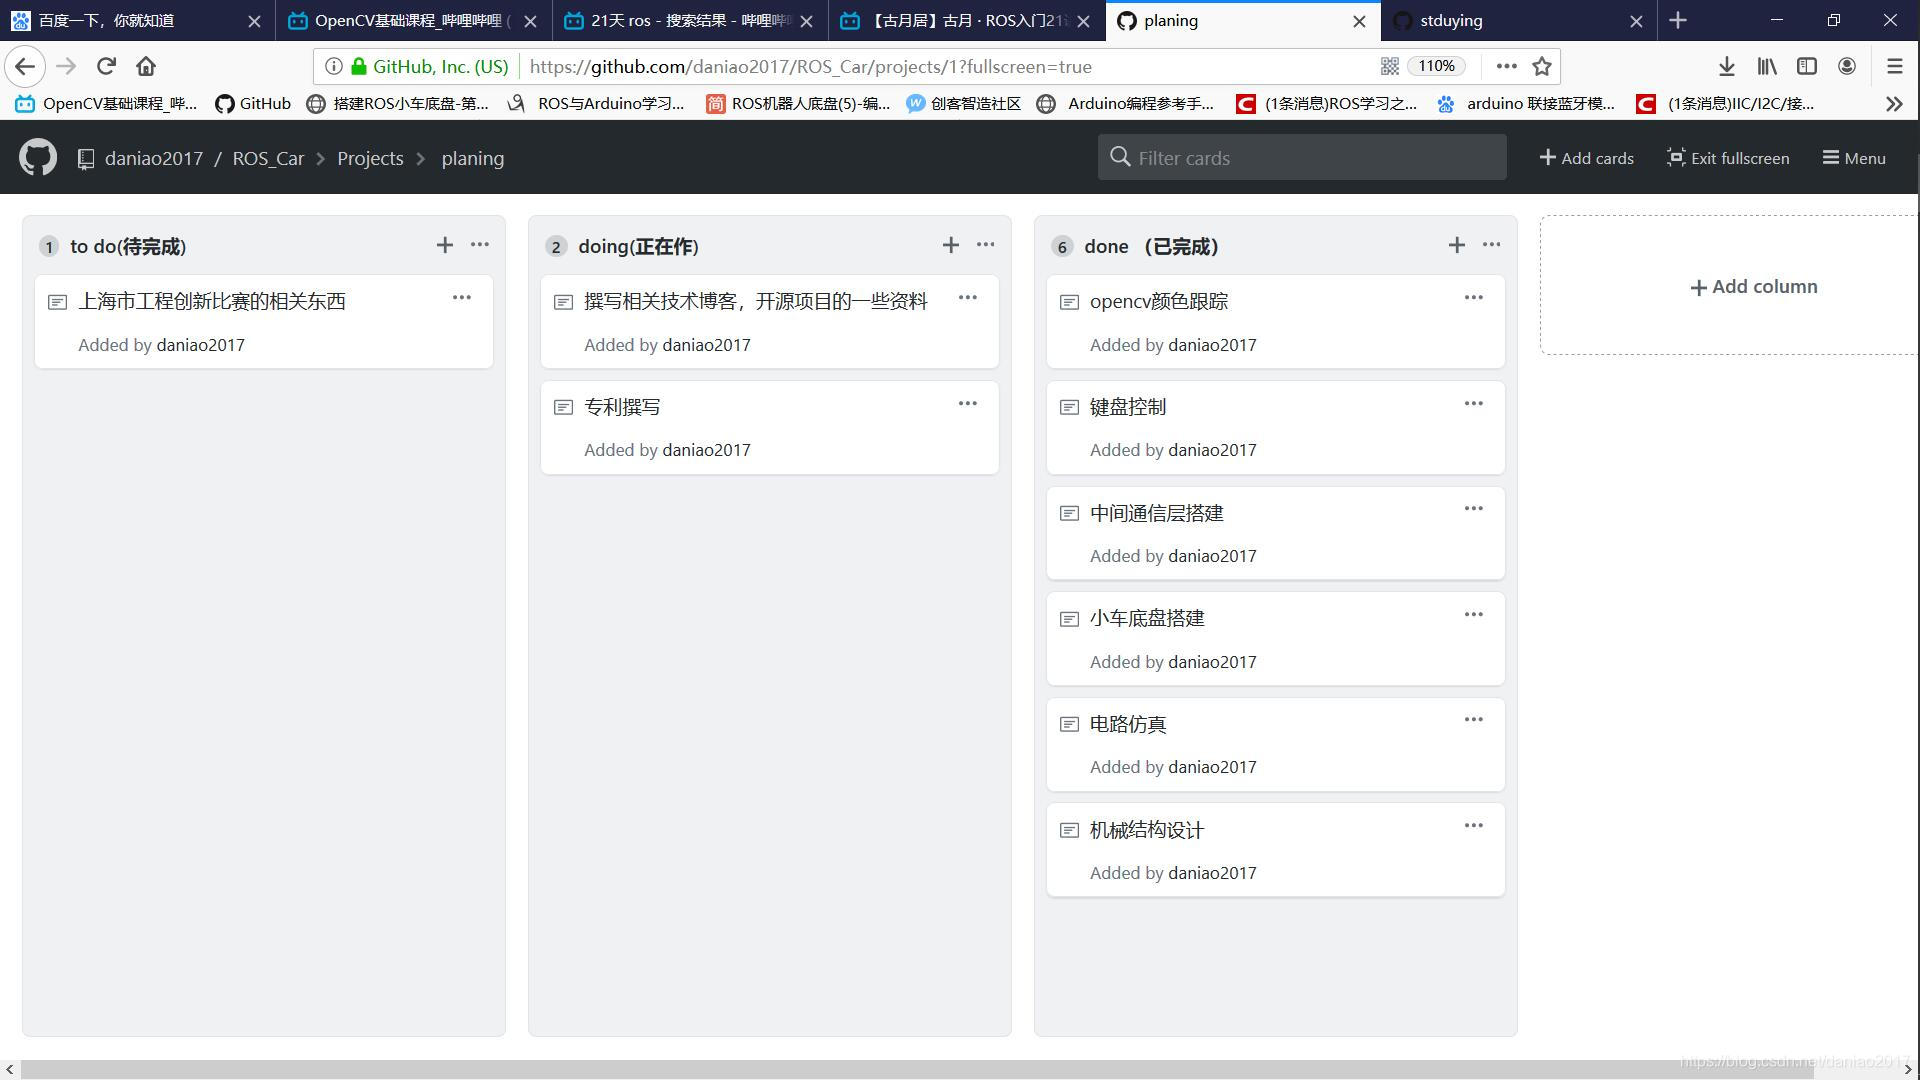Click the Add column button
The width and height of the screenshot is (1920, 1080).
coord(1753,287)
